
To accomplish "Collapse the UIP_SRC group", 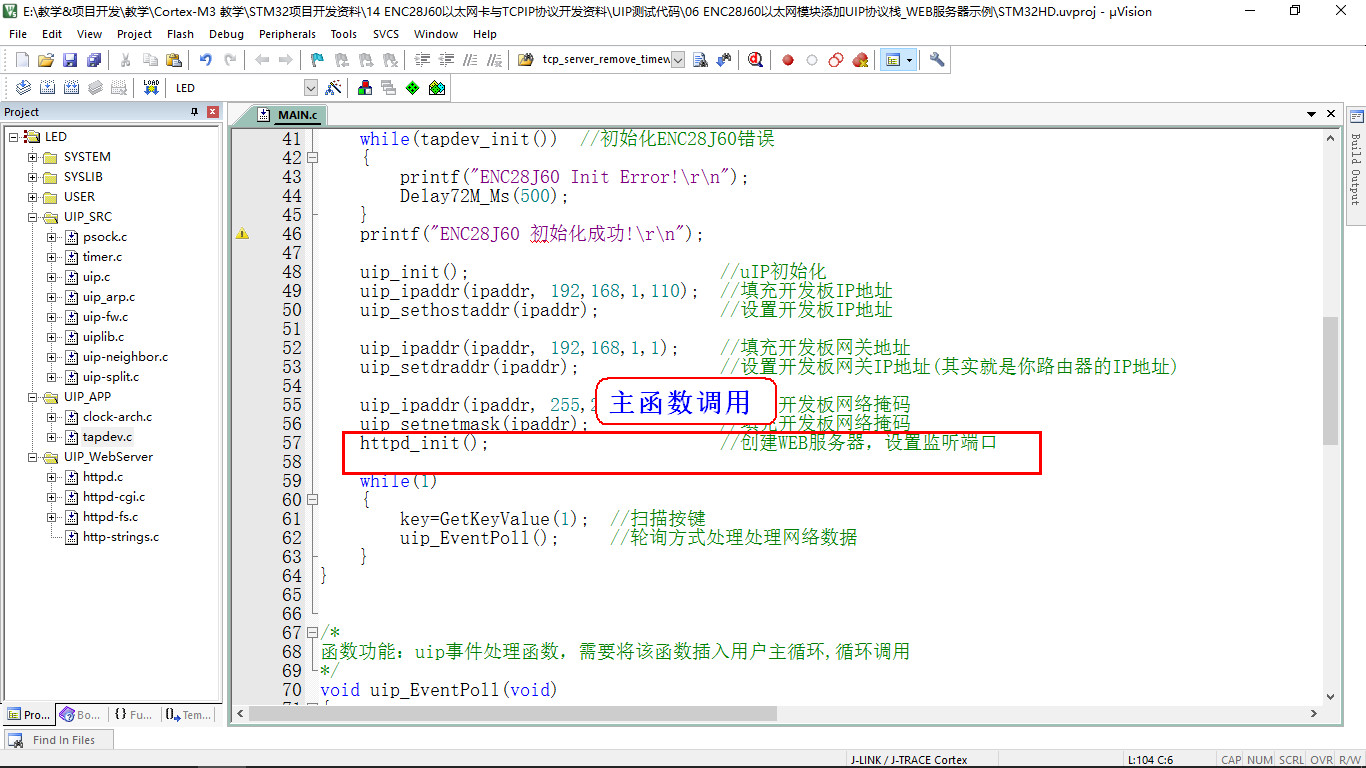I will point(32,217).
